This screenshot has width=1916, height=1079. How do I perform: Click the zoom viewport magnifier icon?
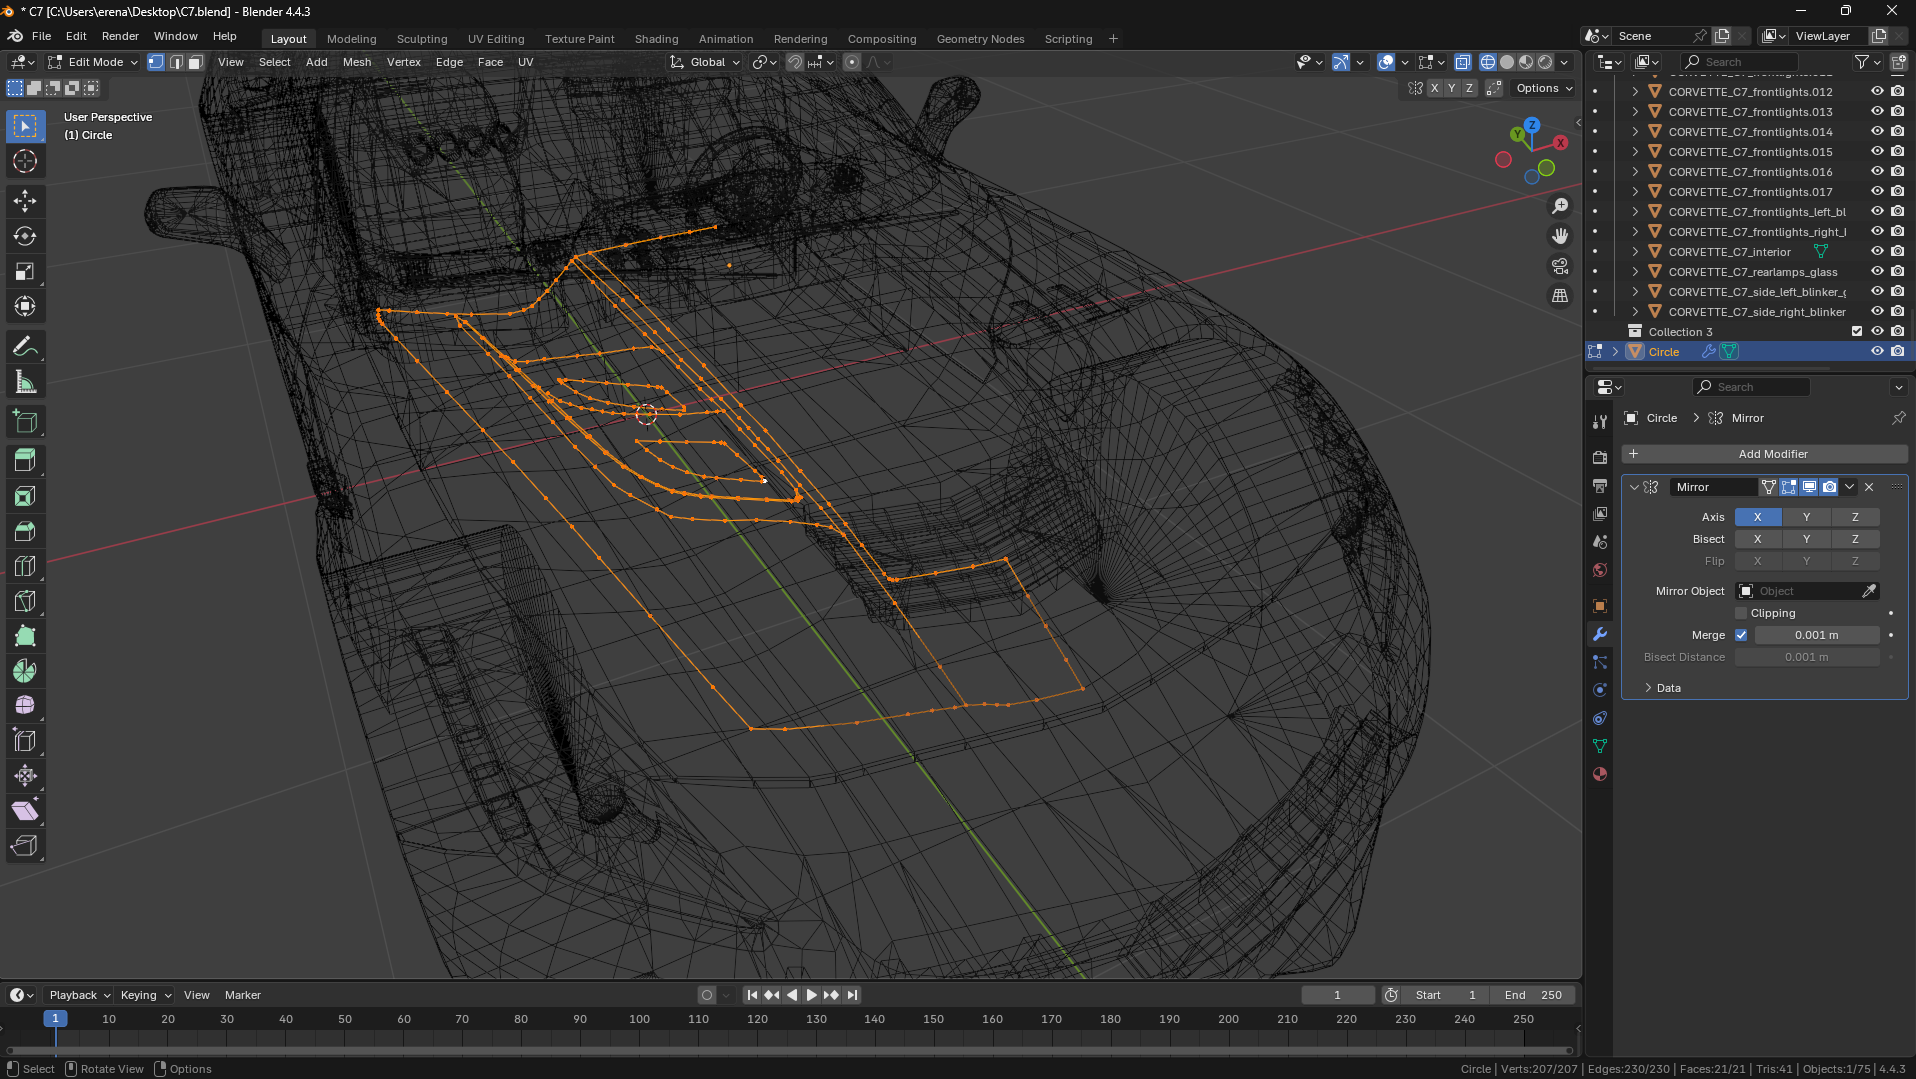coord(1560,206)
